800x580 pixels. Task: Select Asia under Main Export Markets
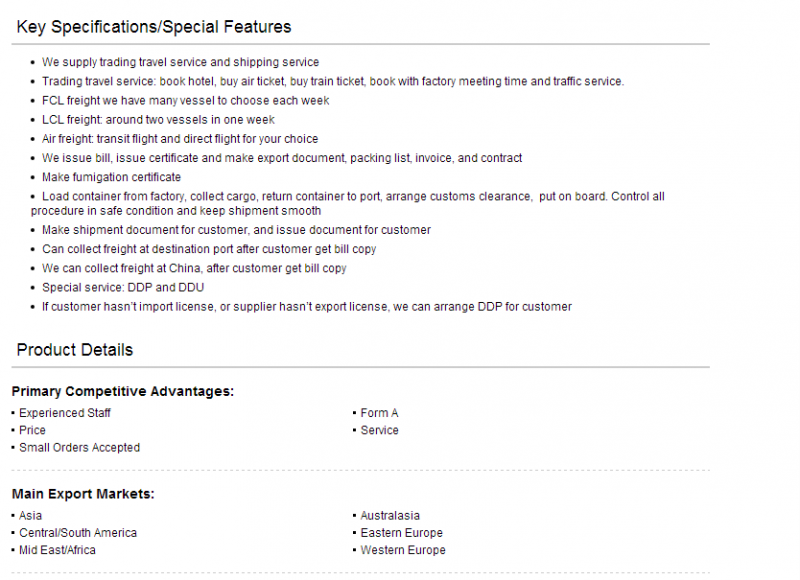31,516
